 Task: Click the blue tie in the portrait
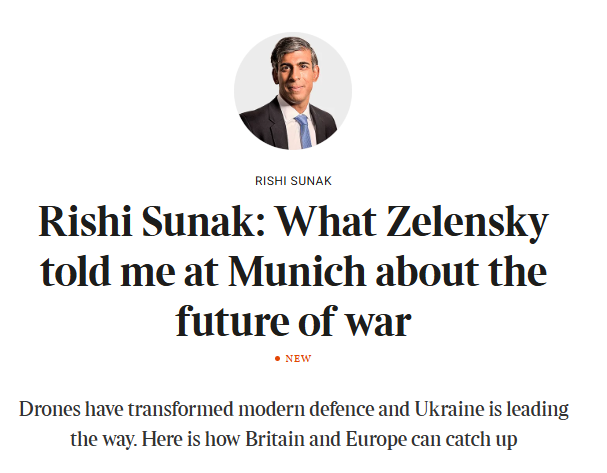coord(302,131)
